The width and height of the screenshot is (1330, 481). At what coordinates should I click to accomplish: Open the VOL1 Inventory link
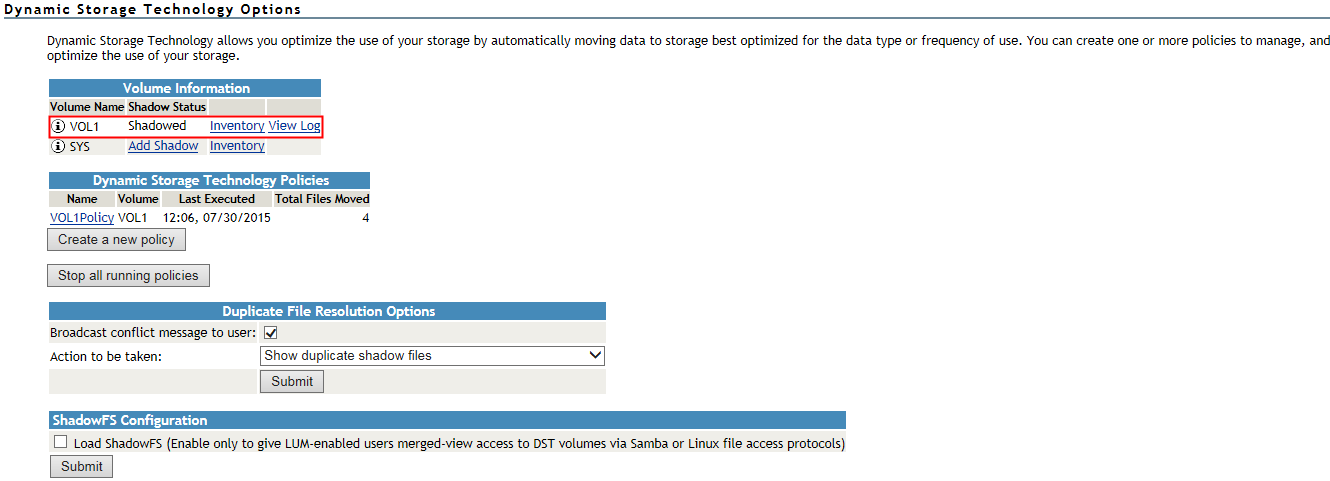click(237, 126)
